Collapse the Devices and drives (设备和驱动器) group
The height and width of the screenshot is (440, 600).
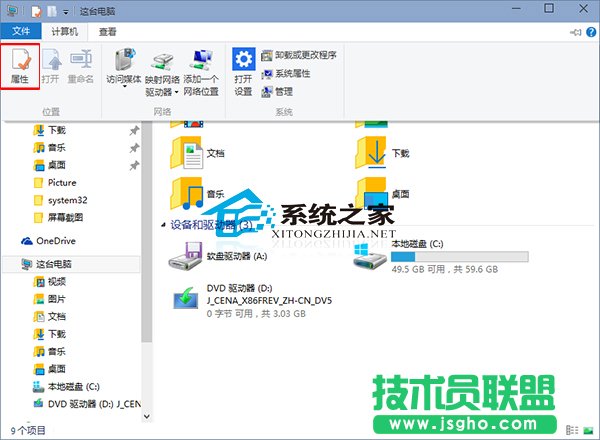coord(163,224)
